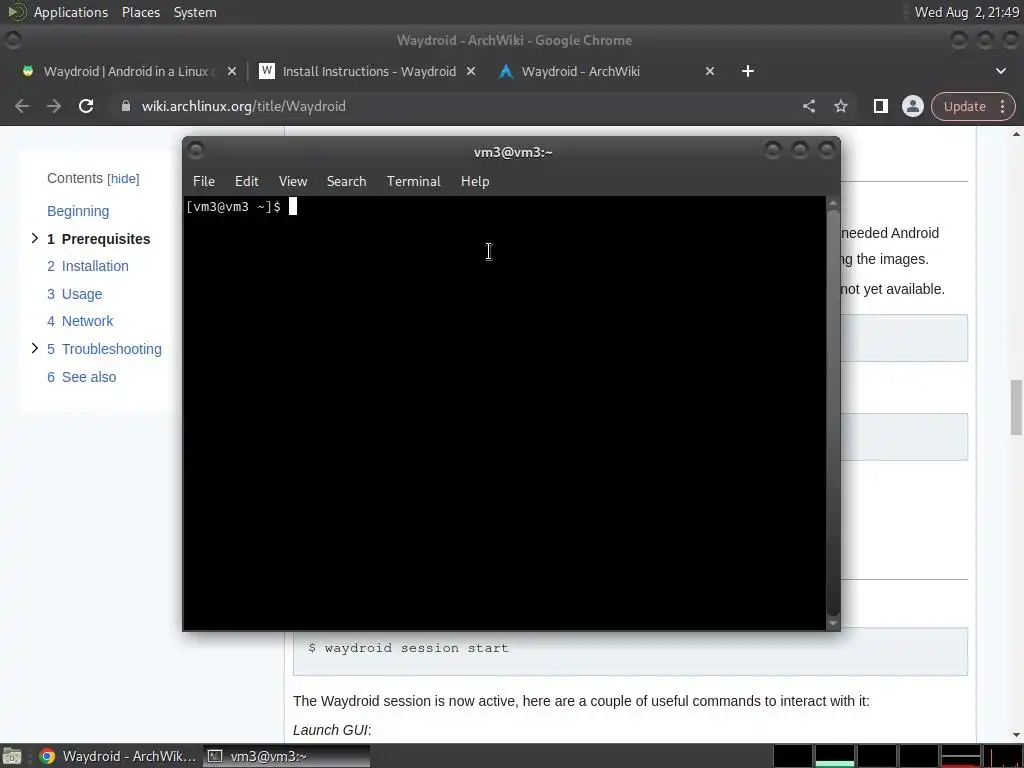Screen dimensions: 1024x768
Task: Click the Chrome window menu icon in titlebar
Action: (13, 40)
